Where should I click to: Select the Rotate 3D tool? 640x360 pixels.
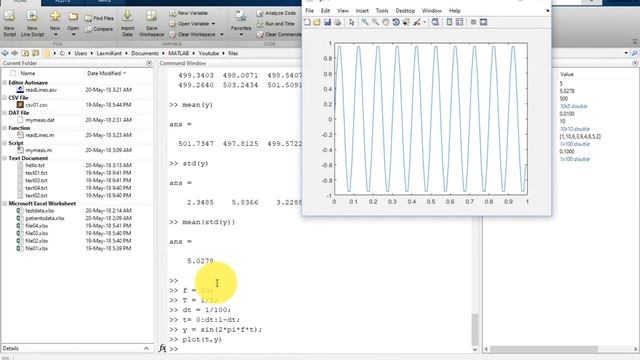[396, 22]
